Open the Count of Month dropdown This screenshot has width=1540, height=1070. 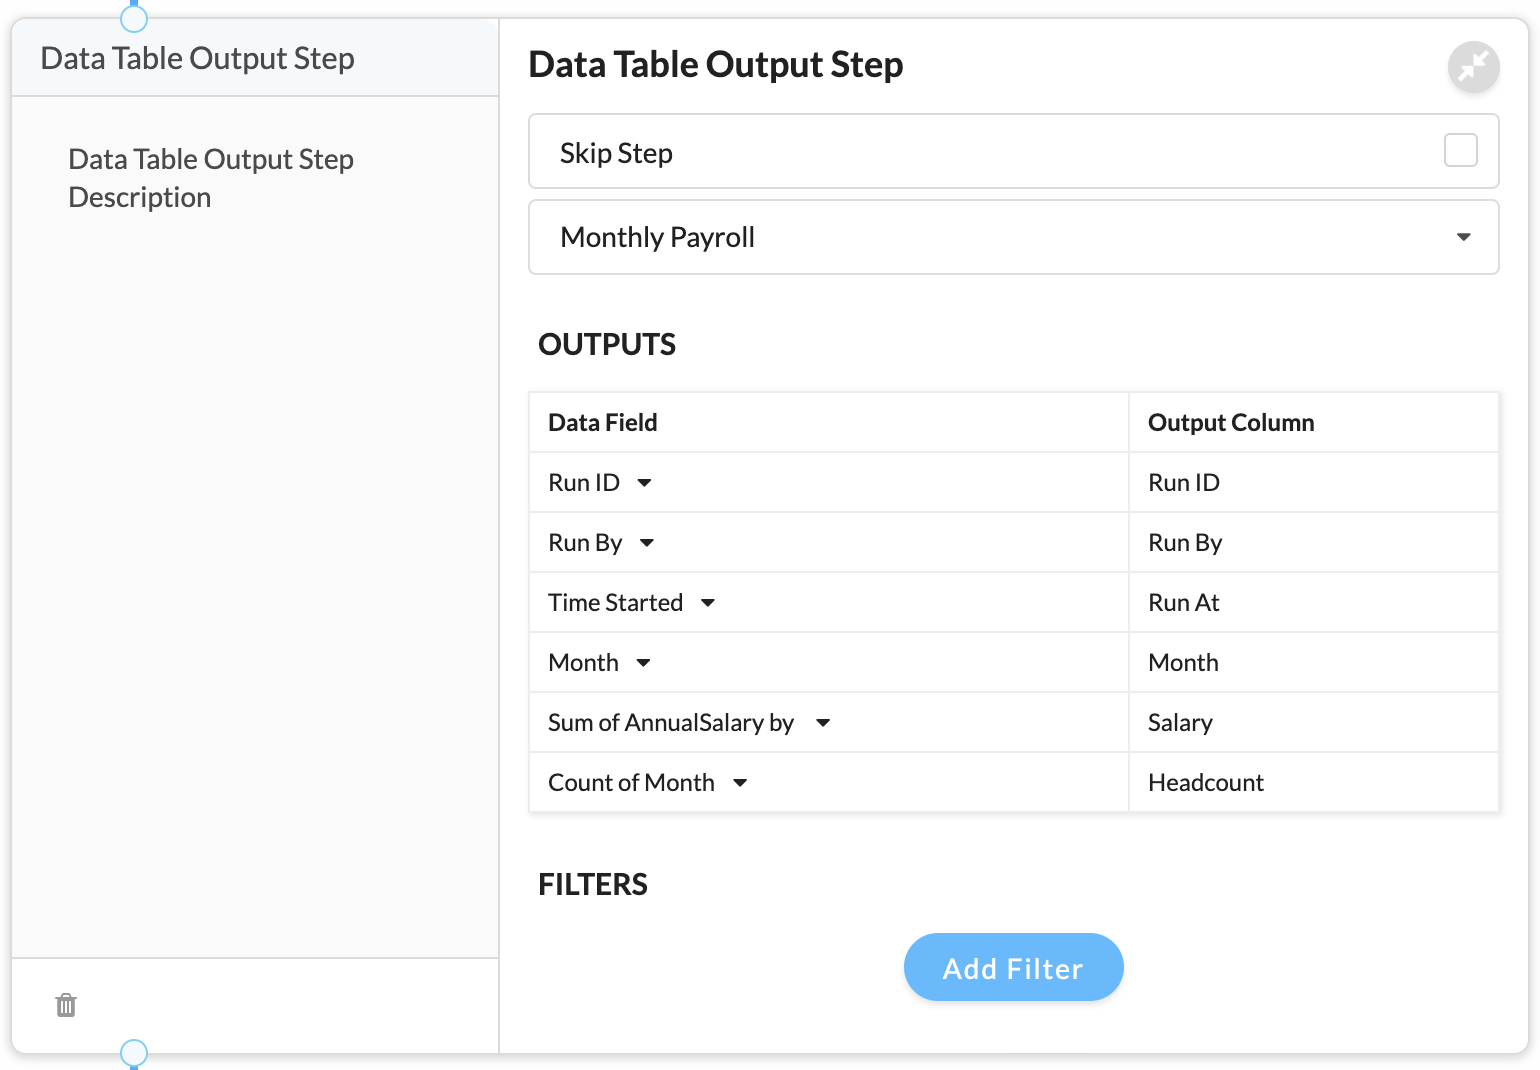point(740,783)
